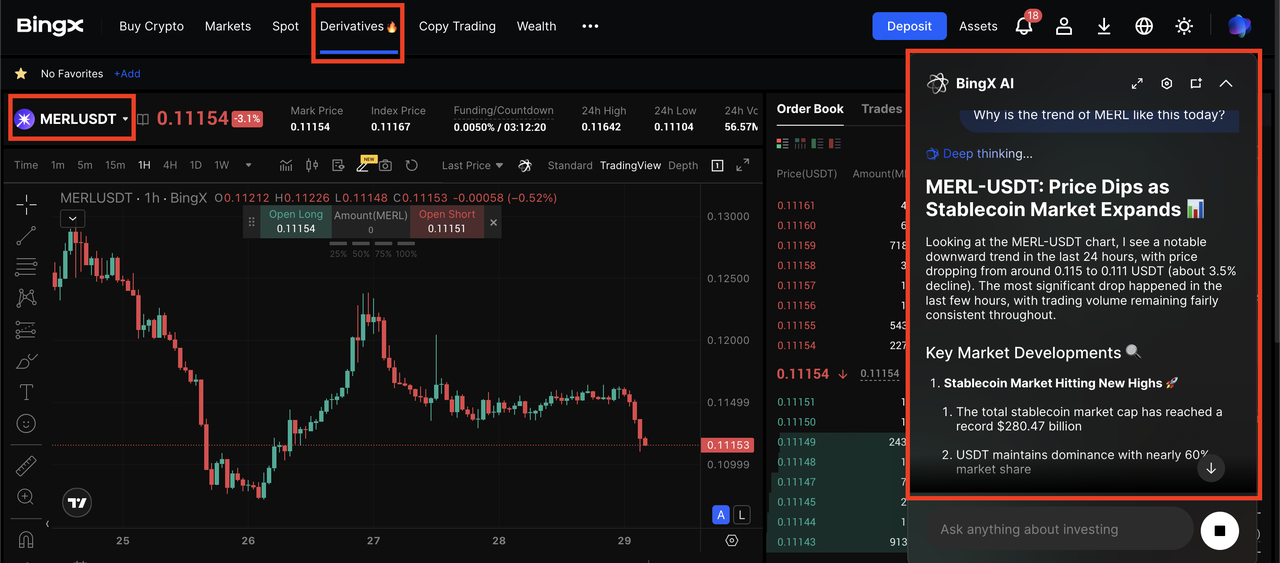
Task: Start a new BingX AI chat
Action: [x=1196, y=84]
